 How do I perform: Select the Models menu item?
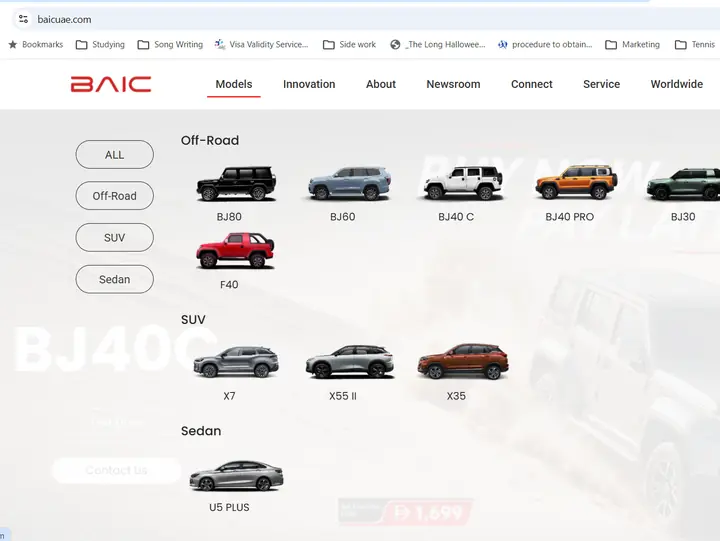(234, 84)
